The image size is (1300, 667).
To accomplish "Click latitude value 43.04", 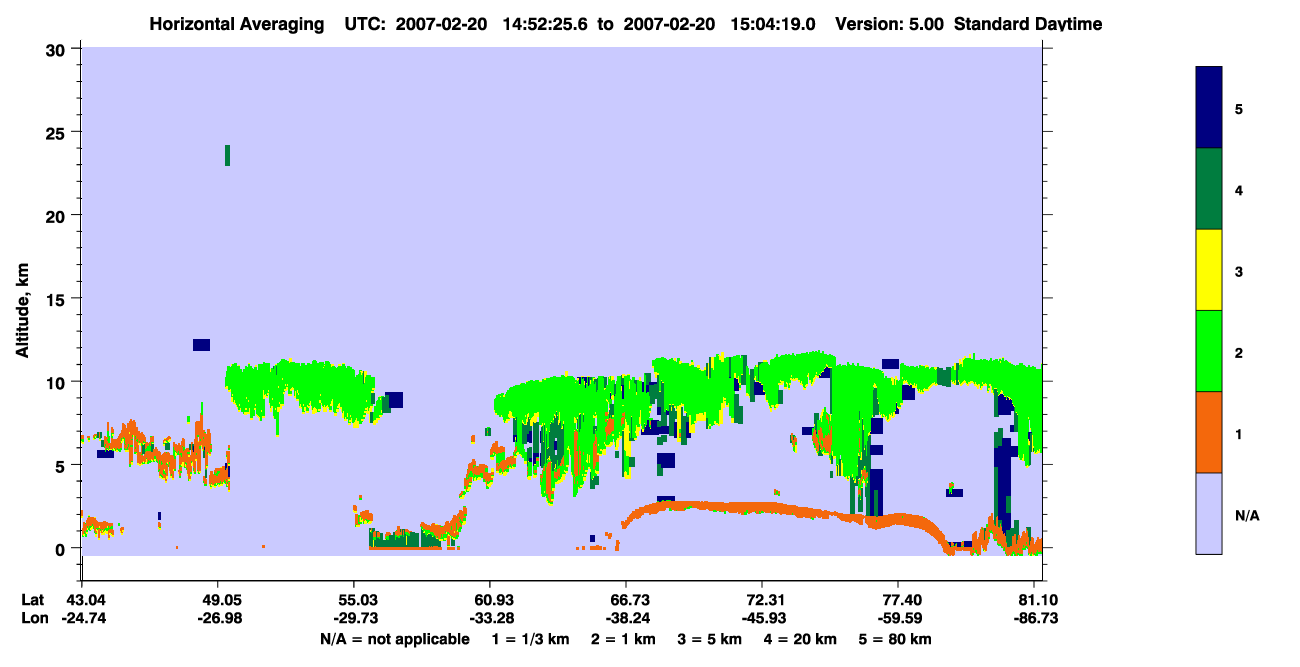I will point(82,600).
